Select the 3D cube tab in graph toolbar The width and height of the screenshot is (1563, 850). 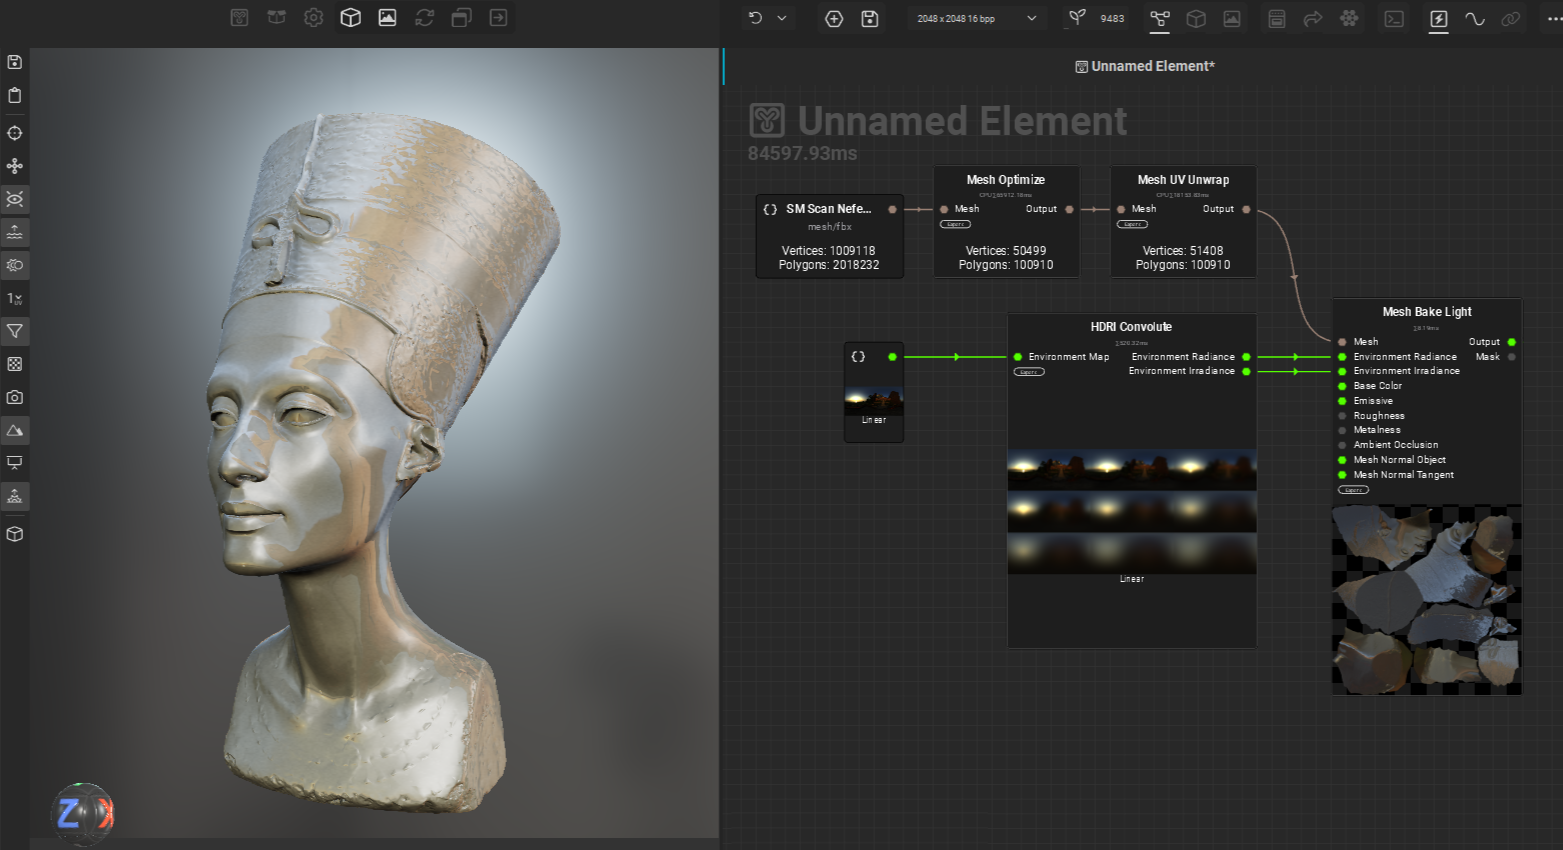point(1196,19)
